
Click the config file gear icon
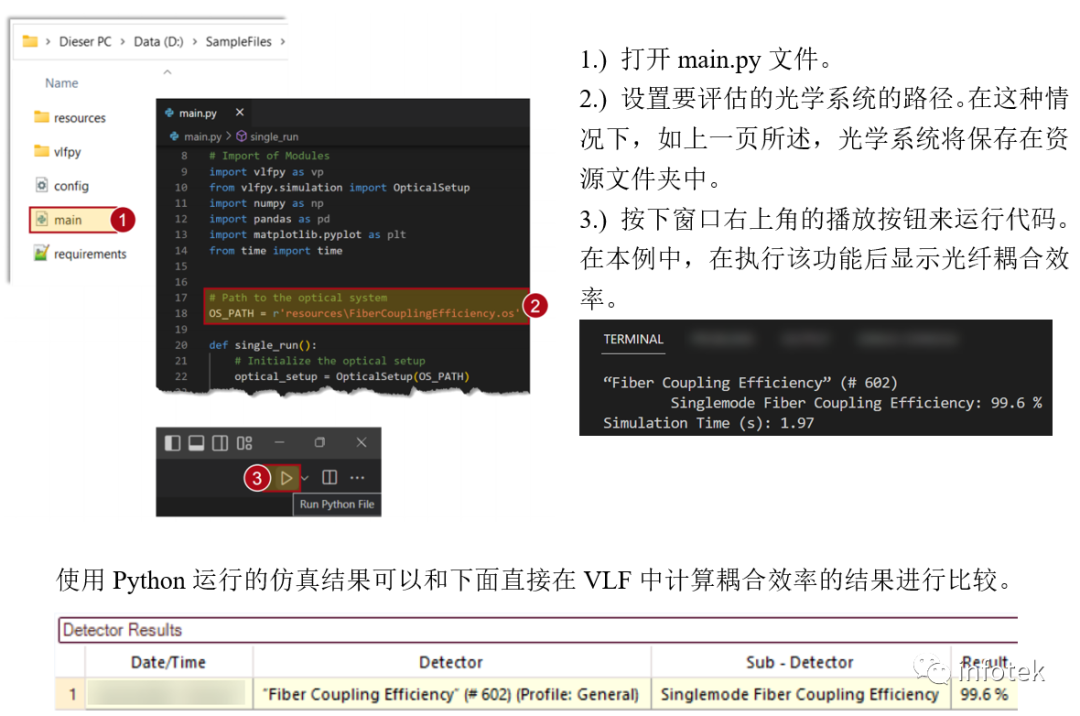point(42,185)
